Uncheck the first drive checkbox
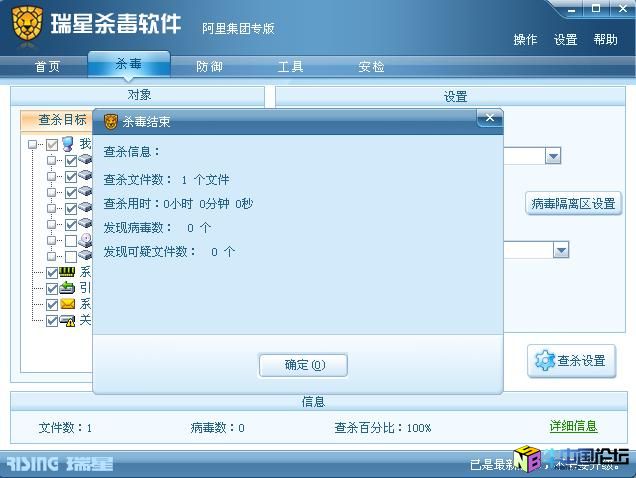Viewport: 636px width, 478px height. (x=71, y=161)
